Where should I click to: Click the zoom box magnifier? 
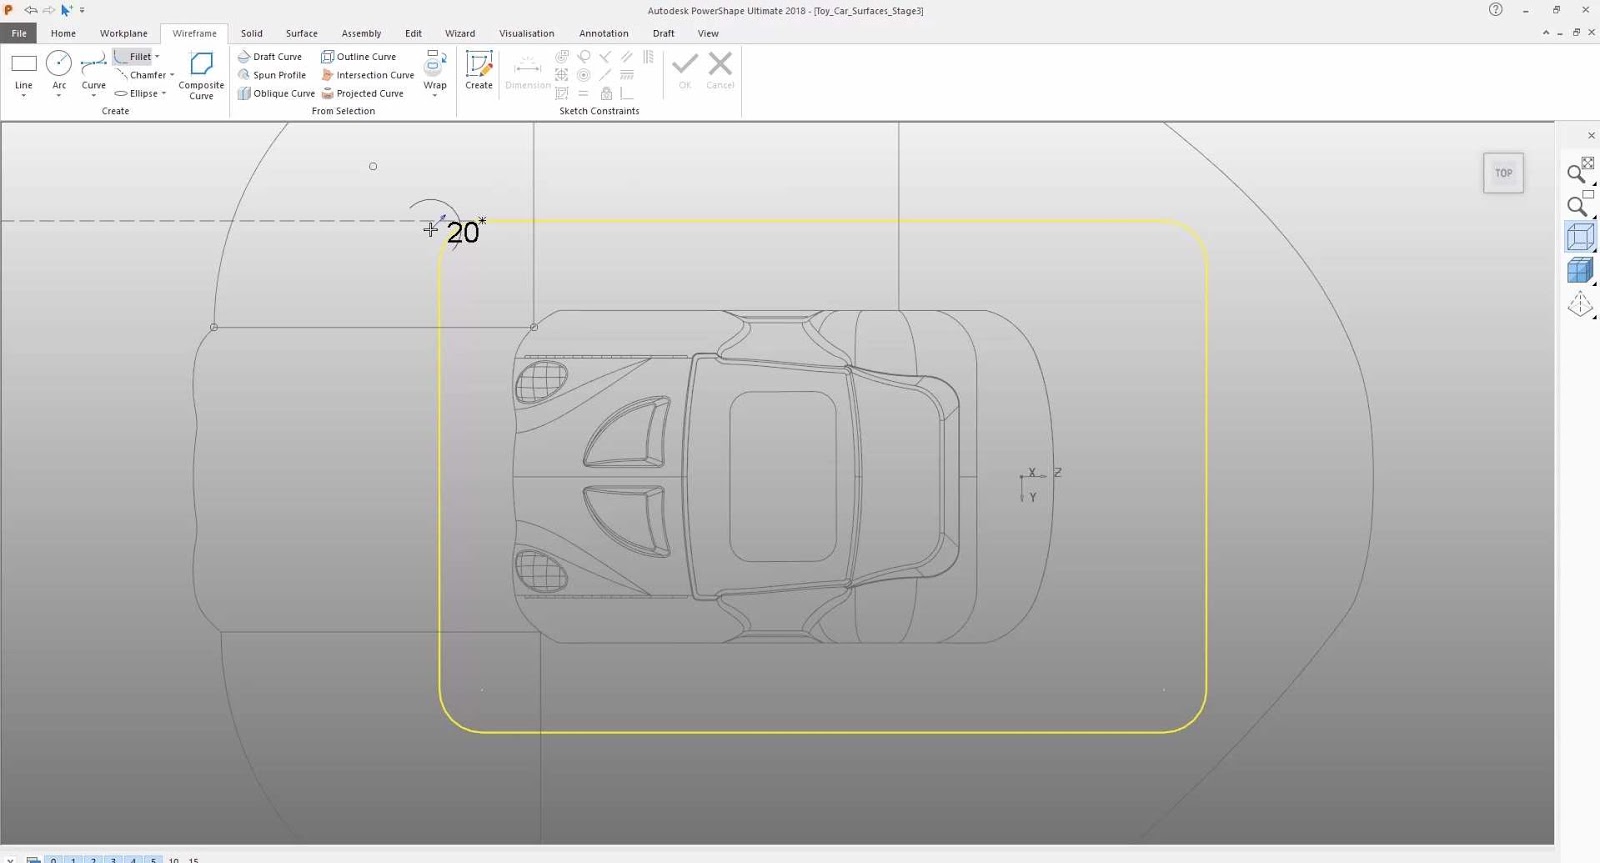(x=1579, y=204)
